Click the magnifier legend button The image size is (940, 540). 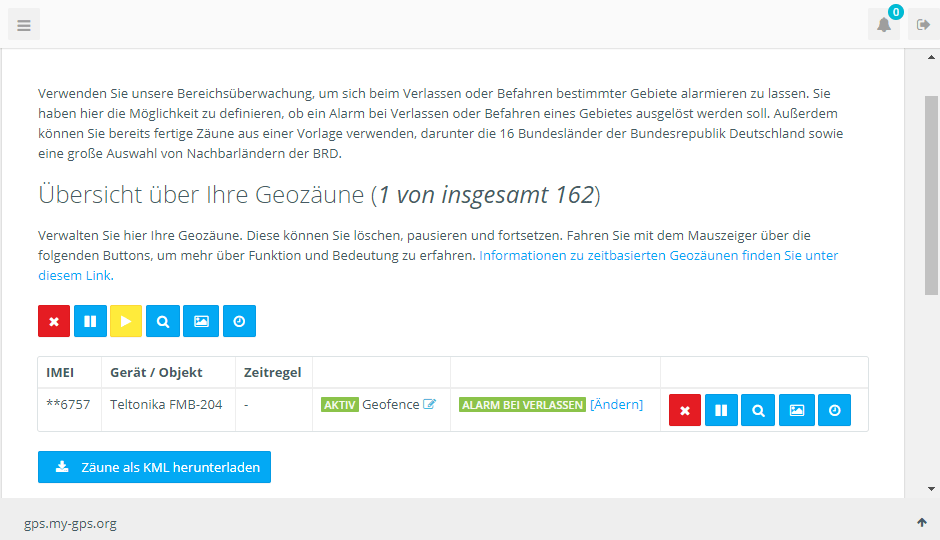(163, 321)
